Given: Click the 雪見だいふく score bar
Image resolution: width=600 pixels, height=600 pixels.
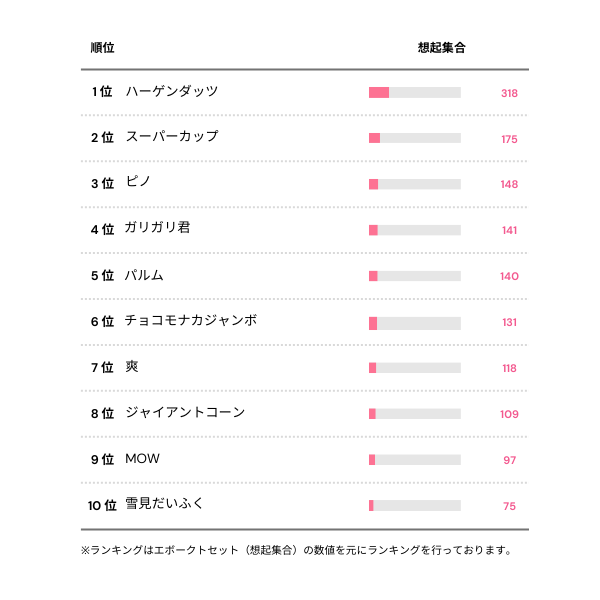Looking at the screenshot, I should click(x=415, y=506).
